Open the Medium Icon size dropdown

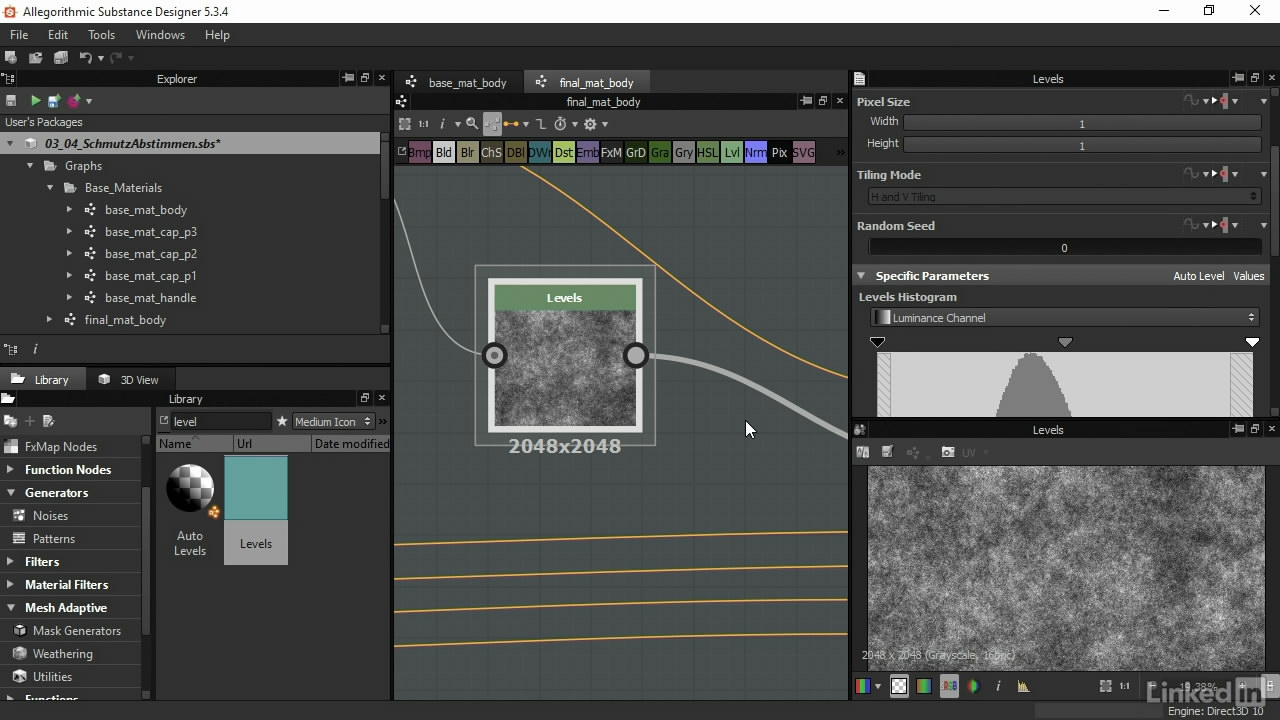point(333,422)
